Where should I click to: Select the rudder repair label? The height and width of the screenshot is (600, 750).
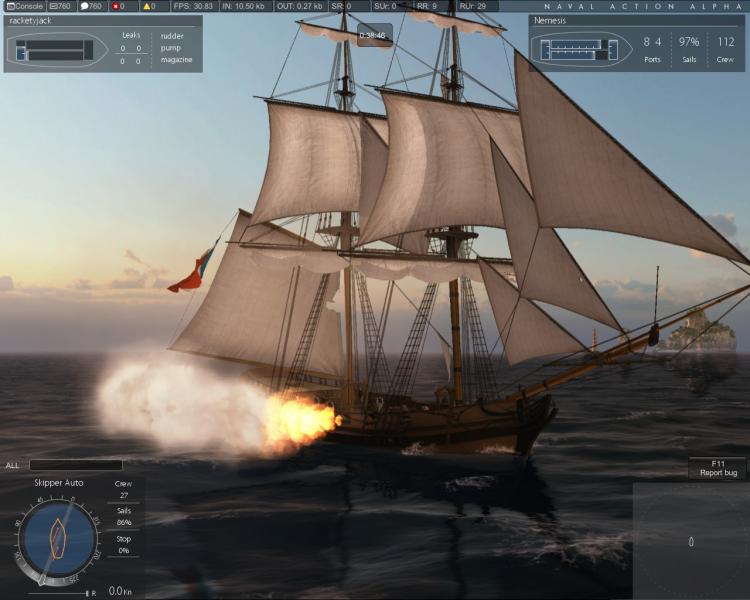pyautogui.click(x=172, y=36)
